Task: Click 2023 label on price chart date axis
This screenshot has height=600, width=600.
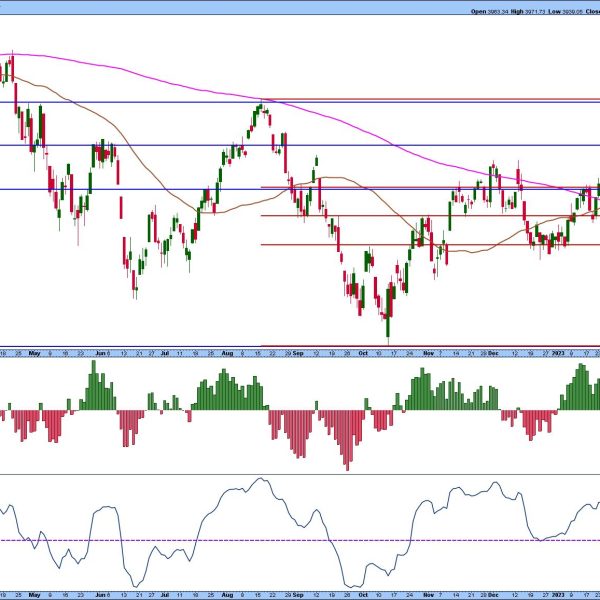Action: (557, 352)
